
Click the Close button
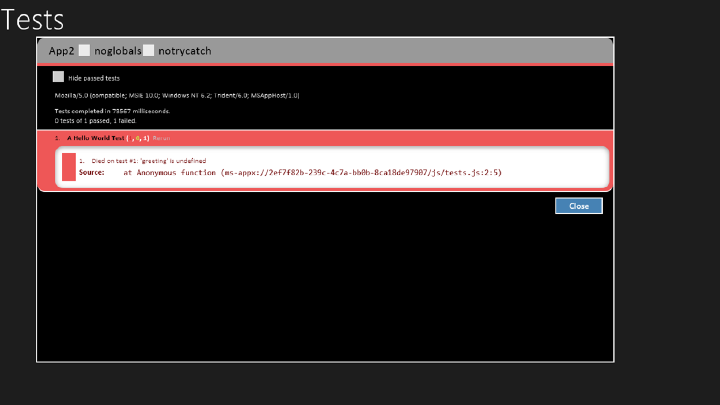point(579,206)
